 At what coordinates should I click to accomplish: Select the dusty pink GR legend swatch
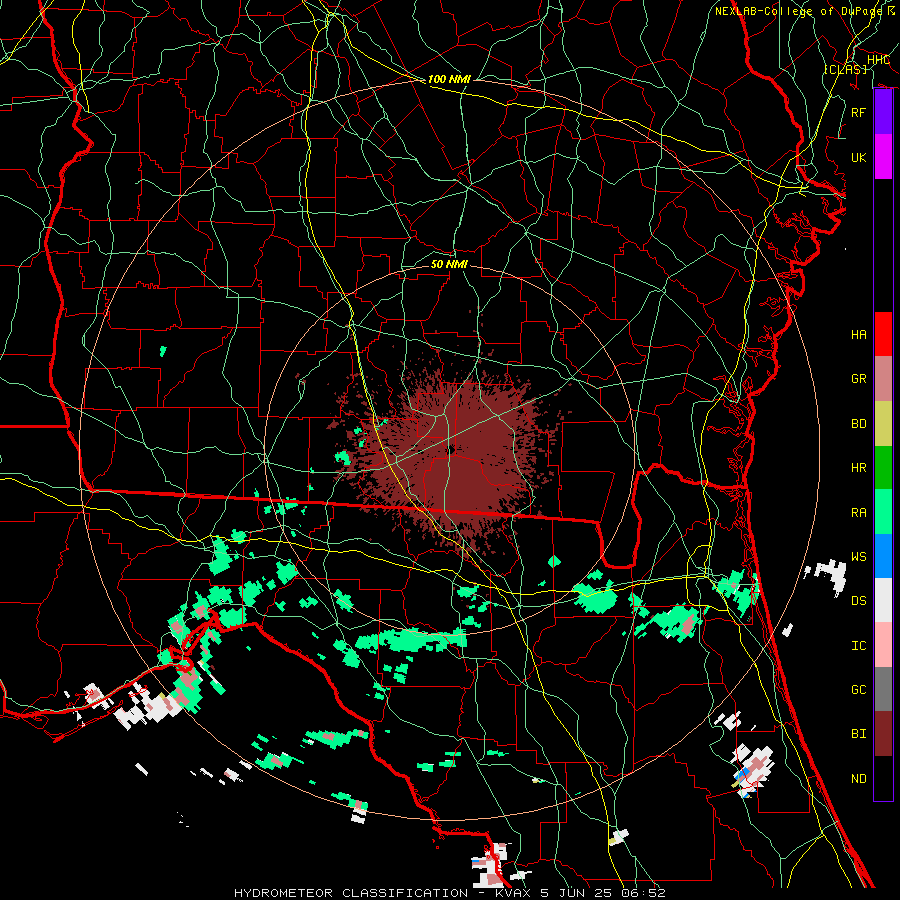(883, 378)
